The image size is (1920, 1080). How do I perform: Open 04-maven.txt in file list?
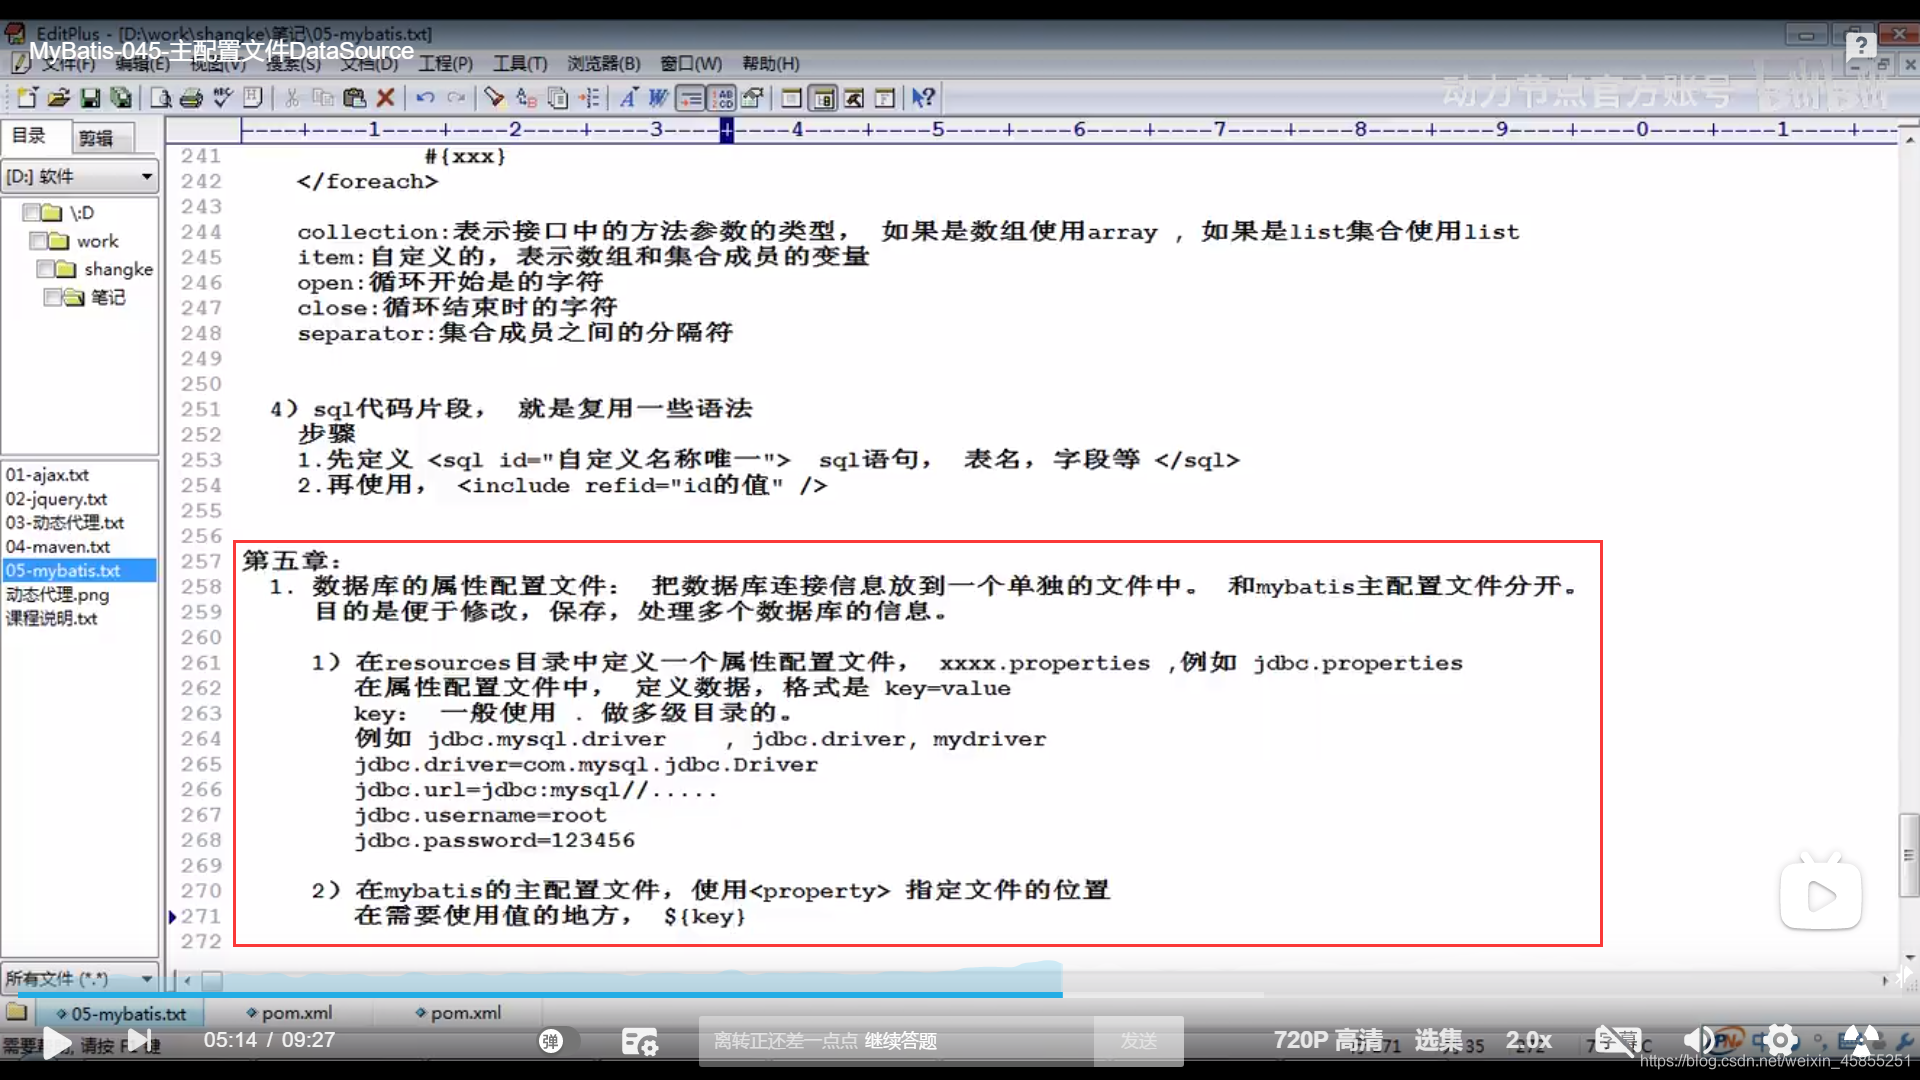[x=58, y=547]
